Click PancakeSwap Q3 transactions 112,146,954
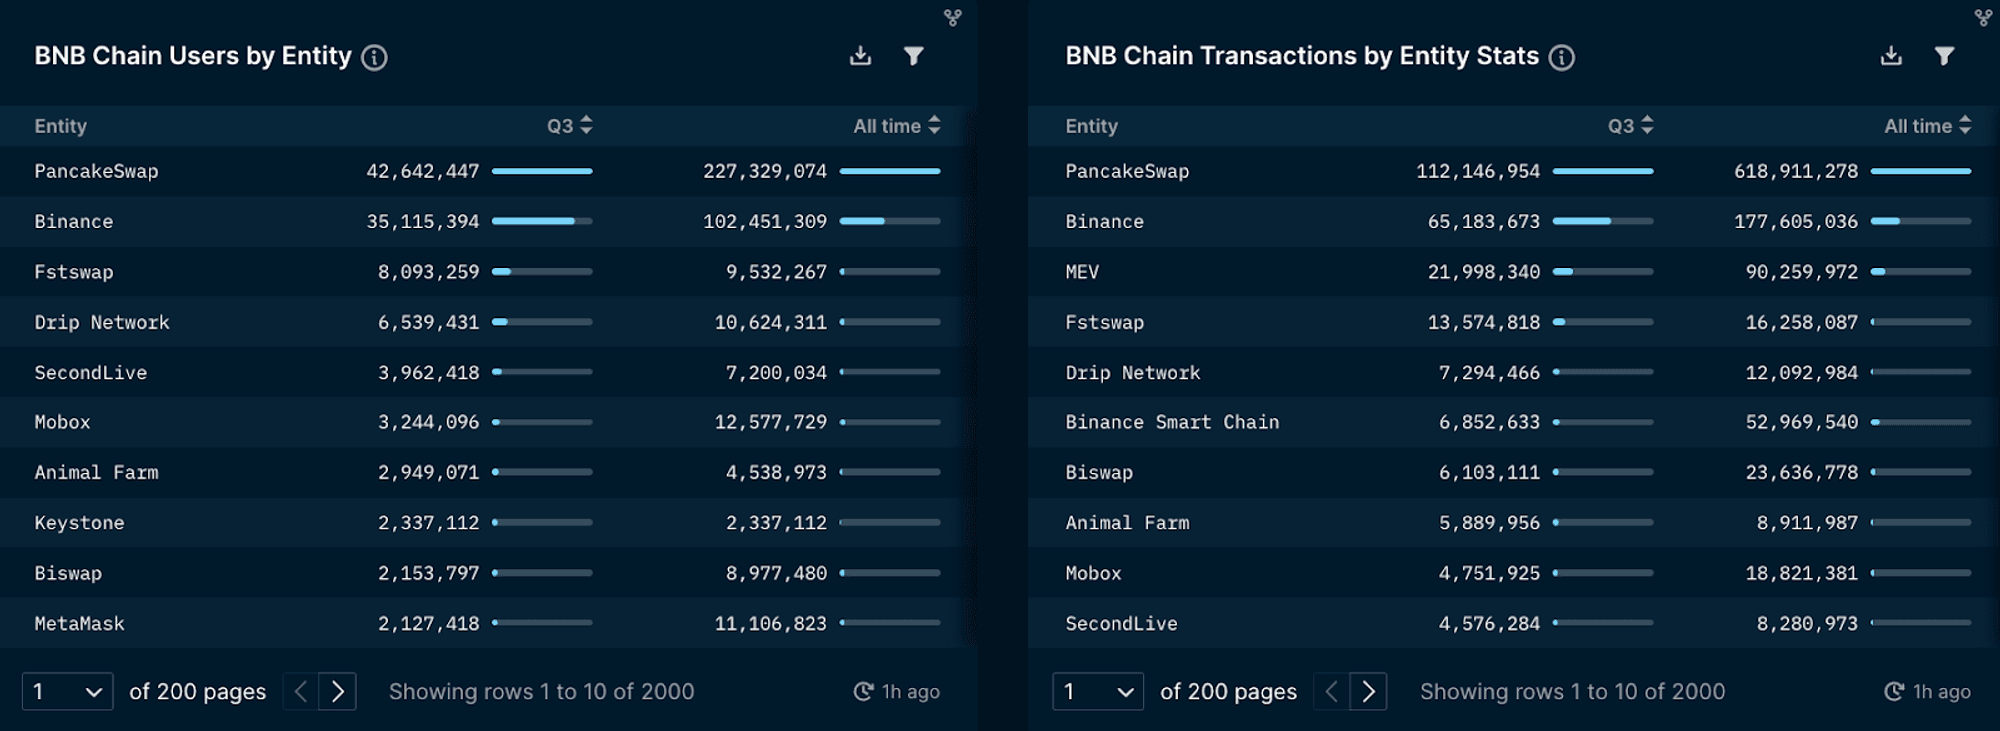2000x731 pixels. (x=1478, y=171)
